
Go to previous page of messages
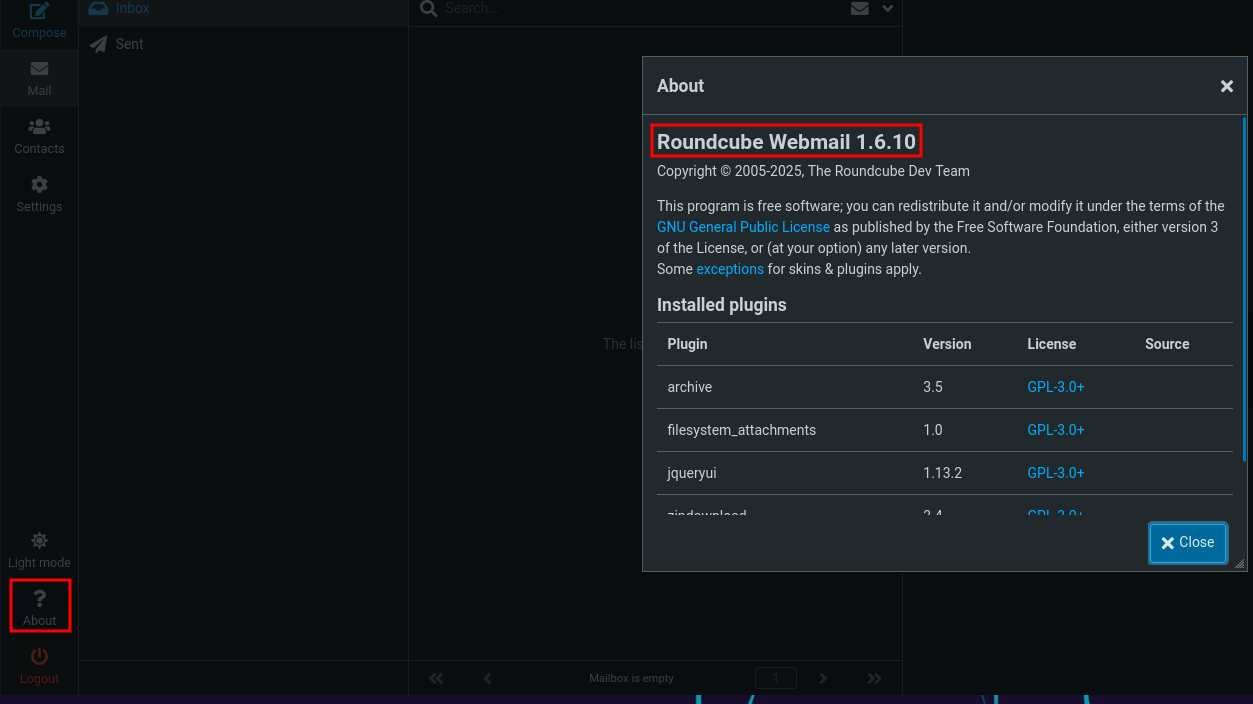(x=487, y=678)
